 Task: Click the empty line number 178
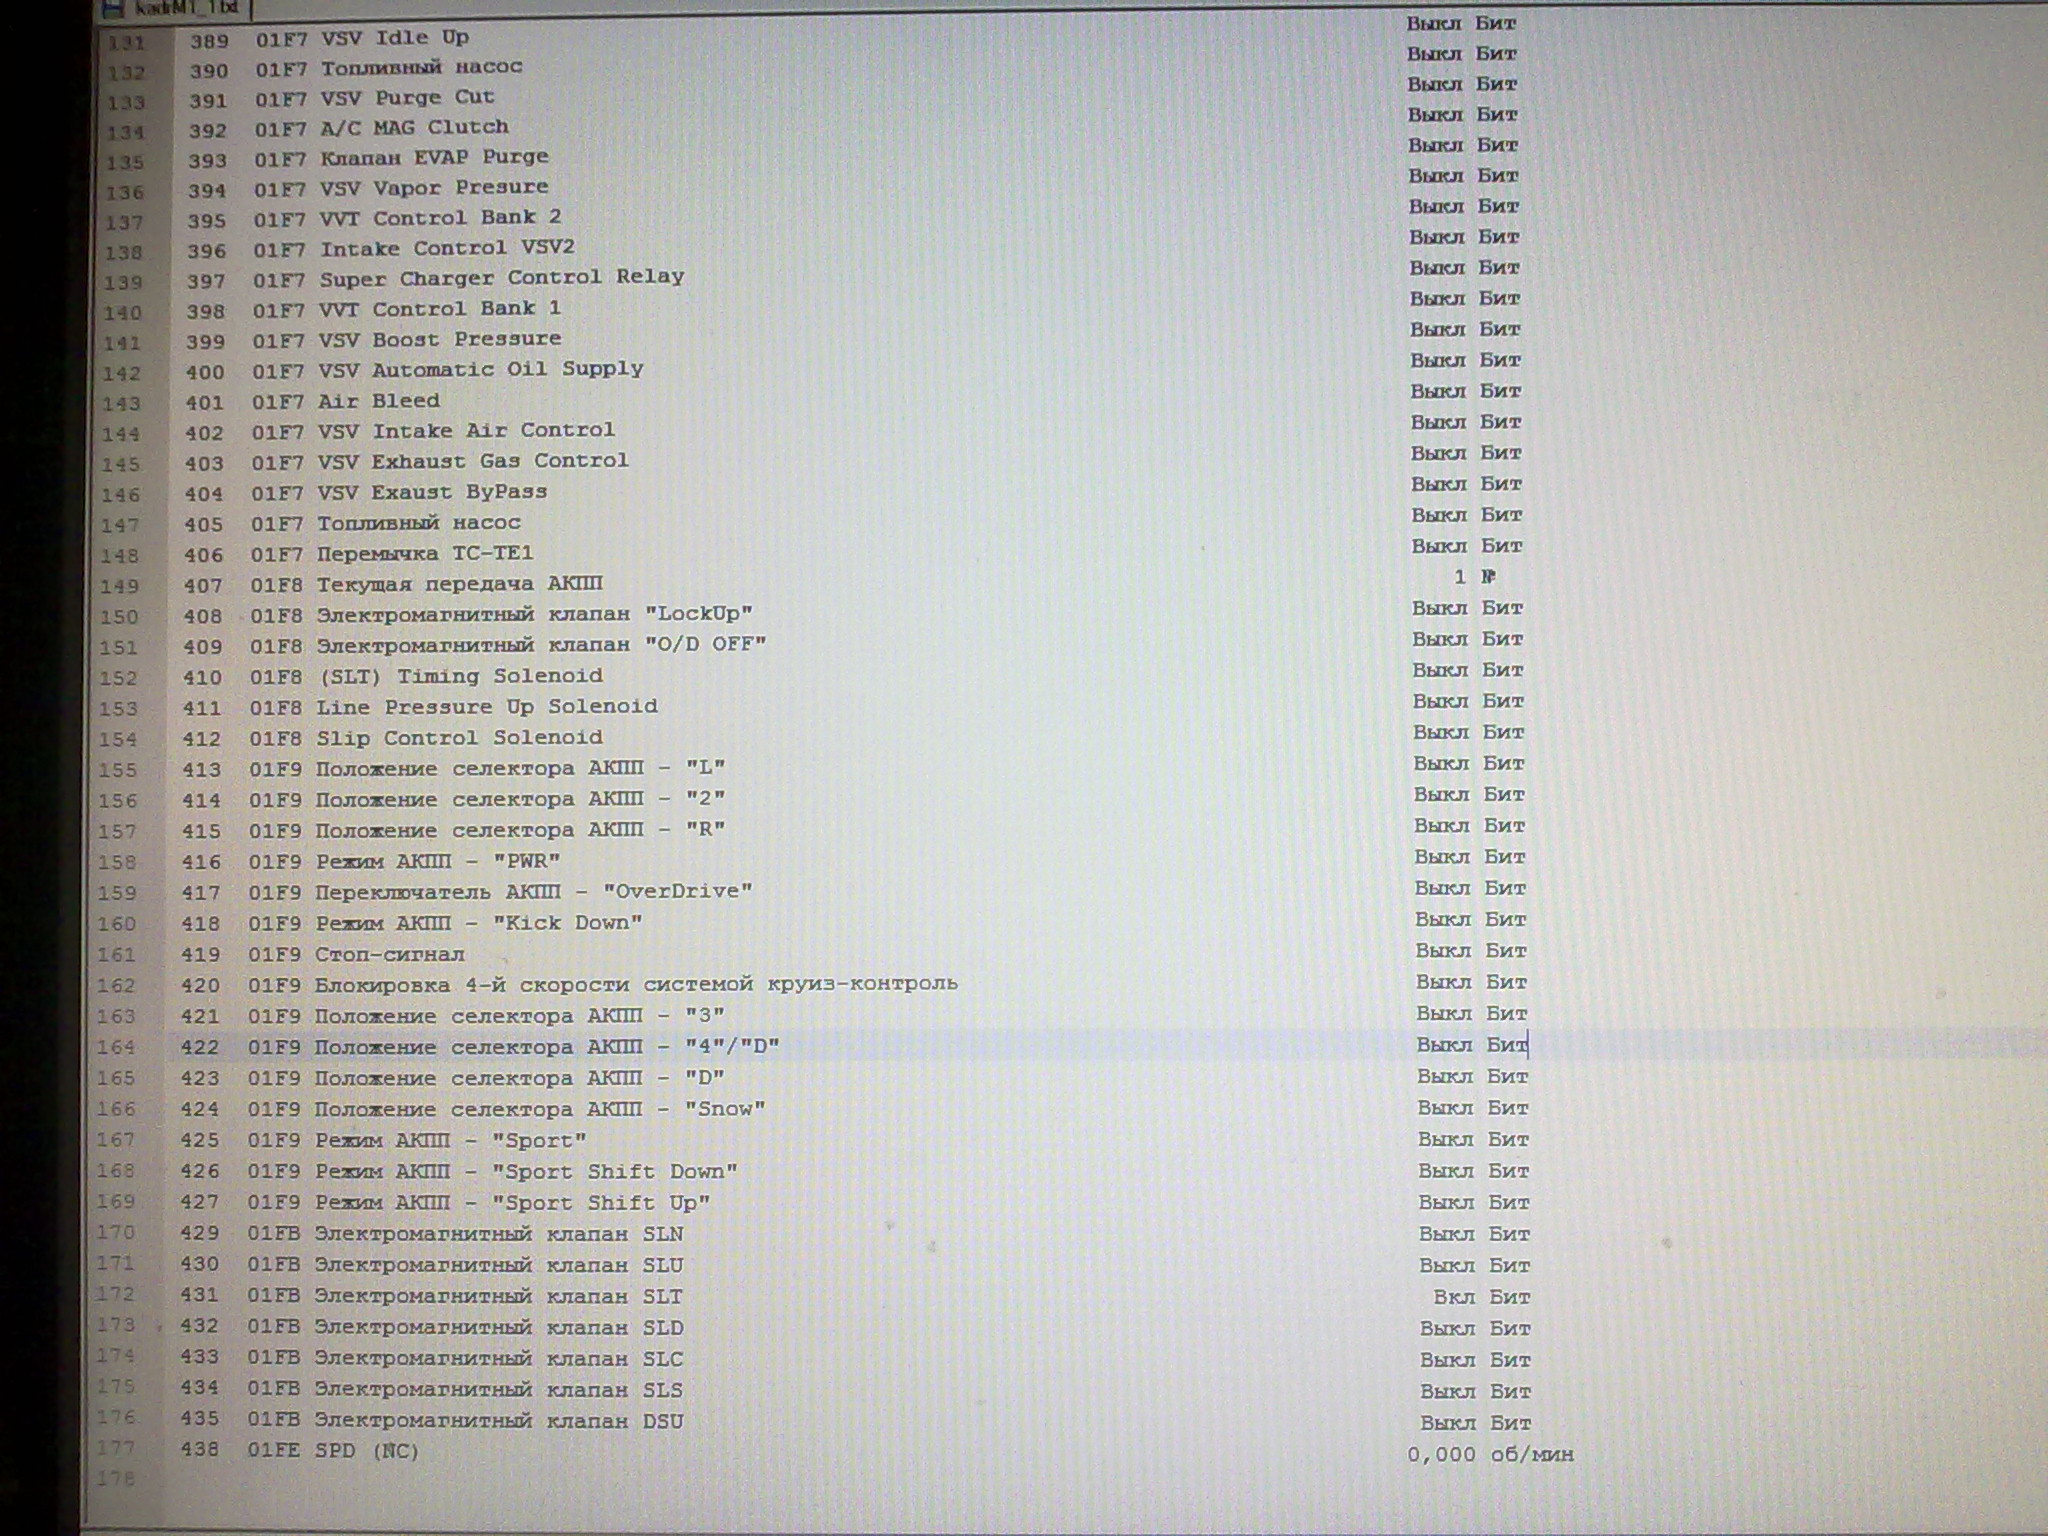pos(115,1478)
